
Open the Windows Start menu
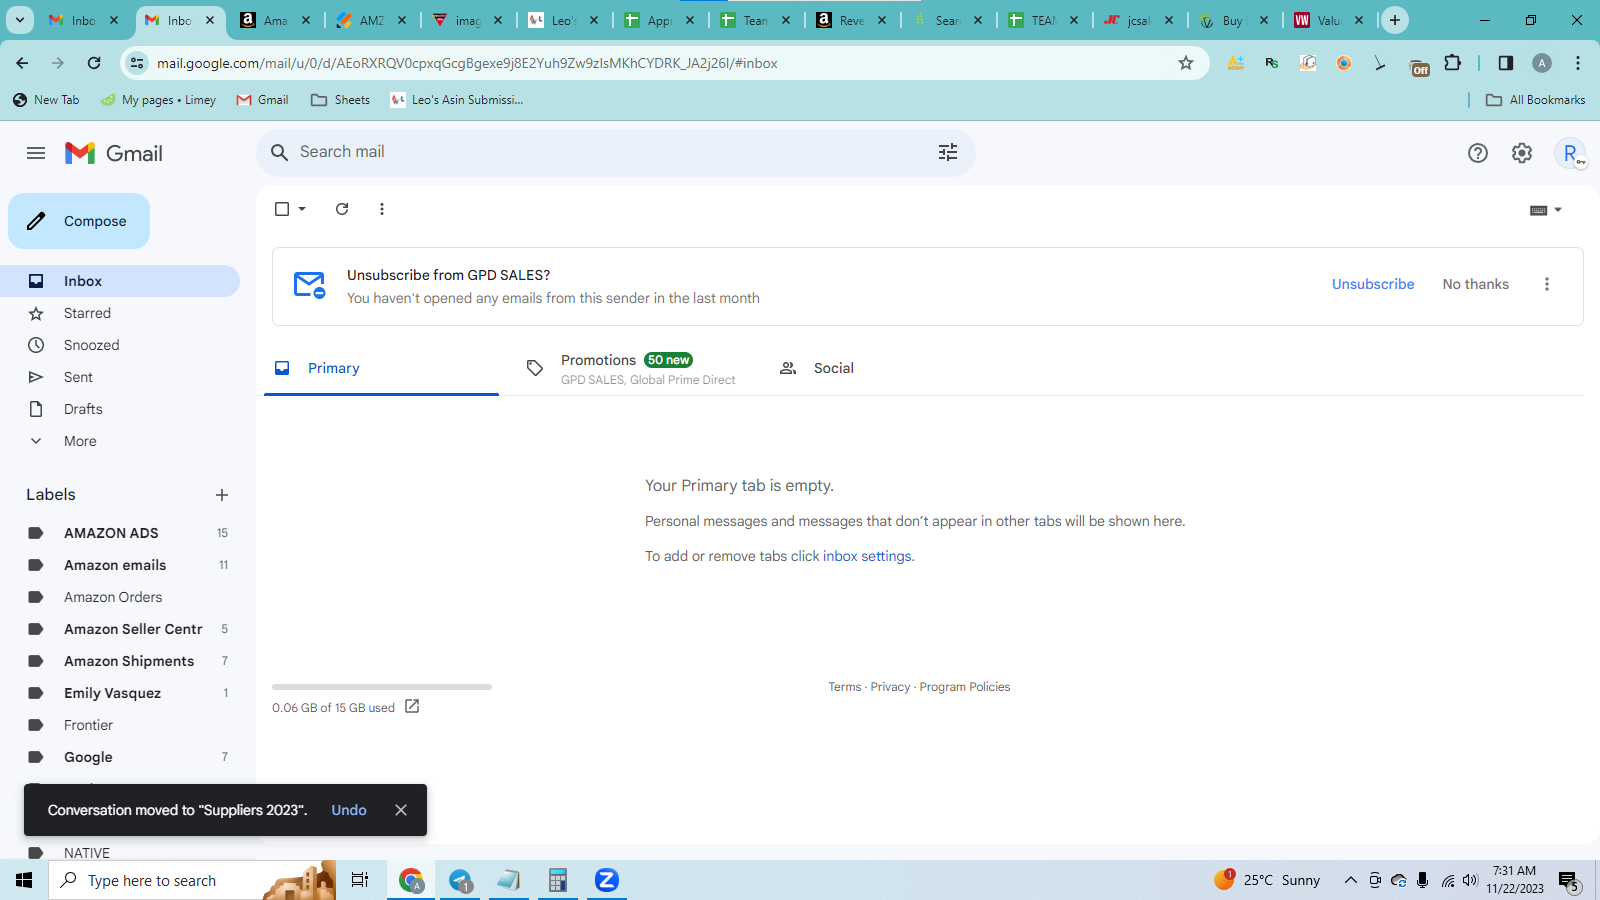(24, 880)
